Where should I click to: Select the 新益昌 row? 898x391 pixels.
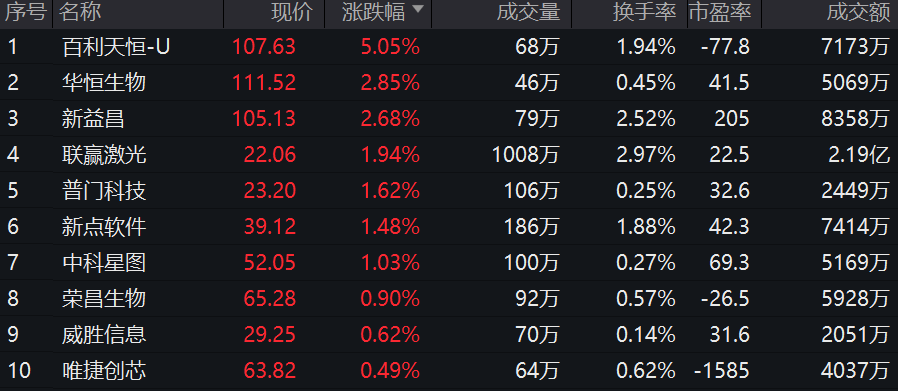(449, 119)
